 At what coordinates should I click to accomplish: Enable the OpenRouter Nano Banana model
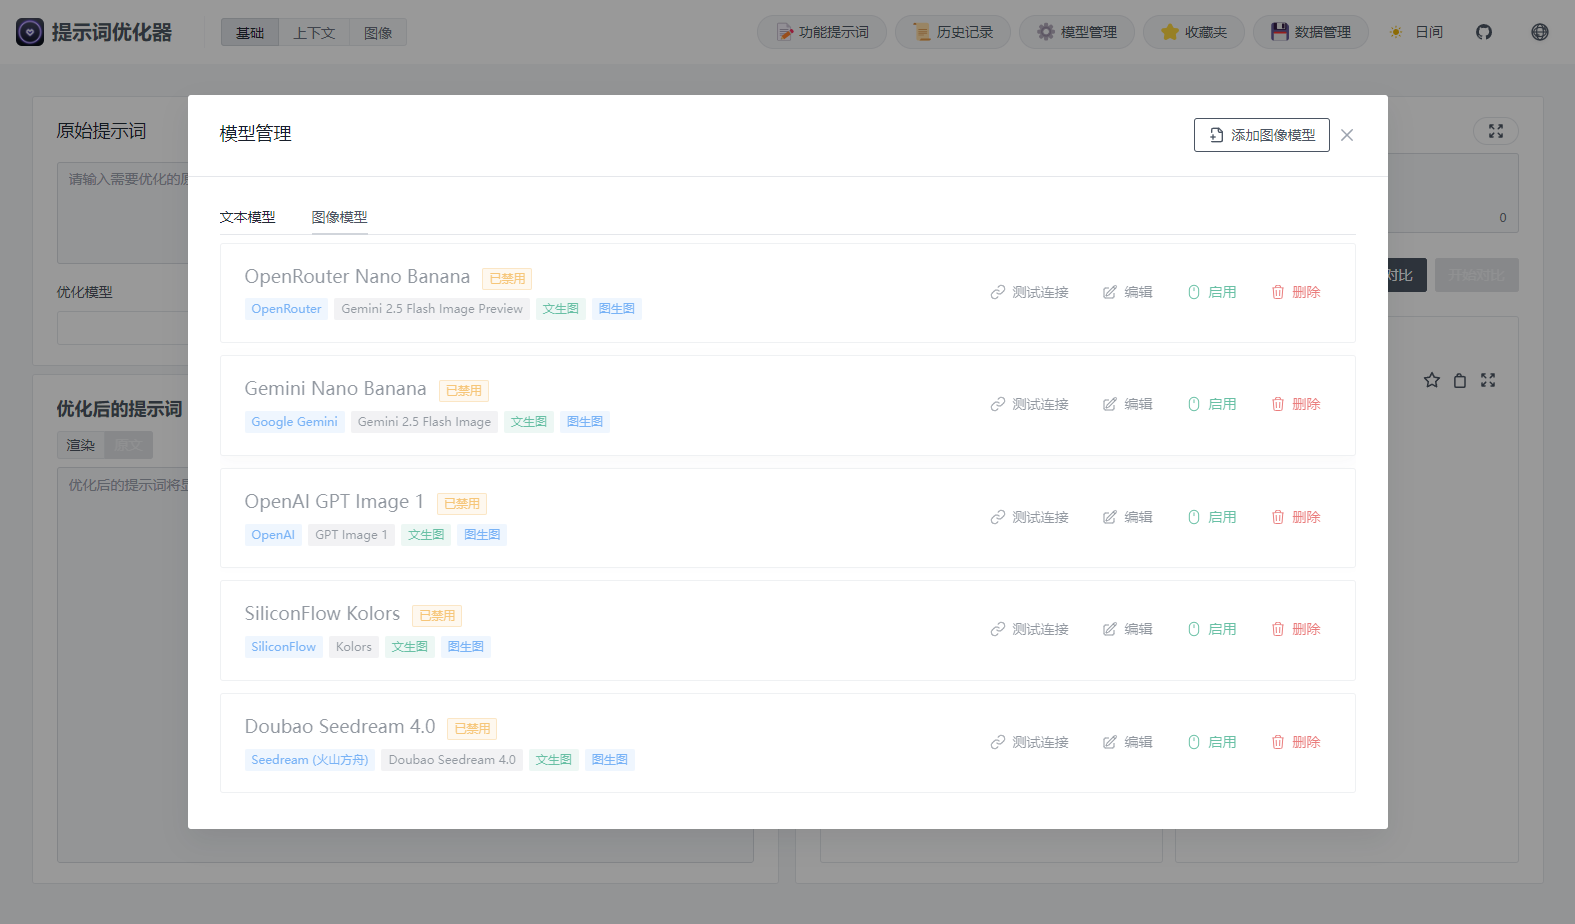1212,292
